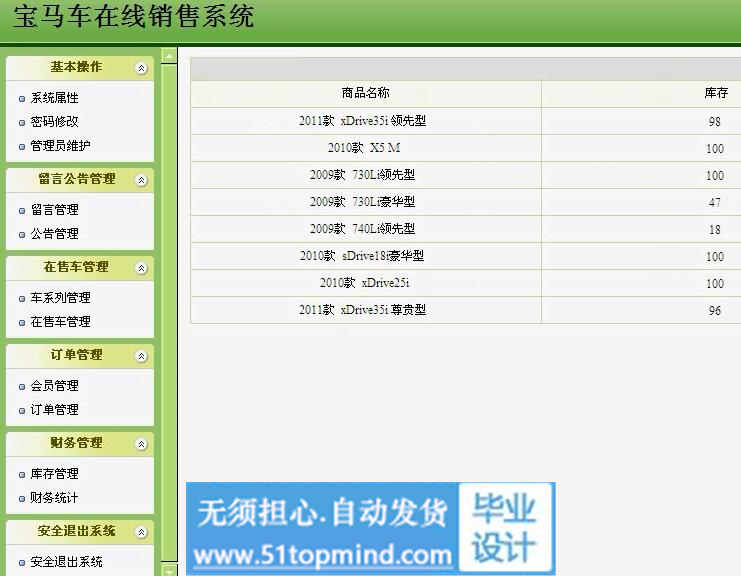Open 财务统计 menu entry

tap(54, 498)
